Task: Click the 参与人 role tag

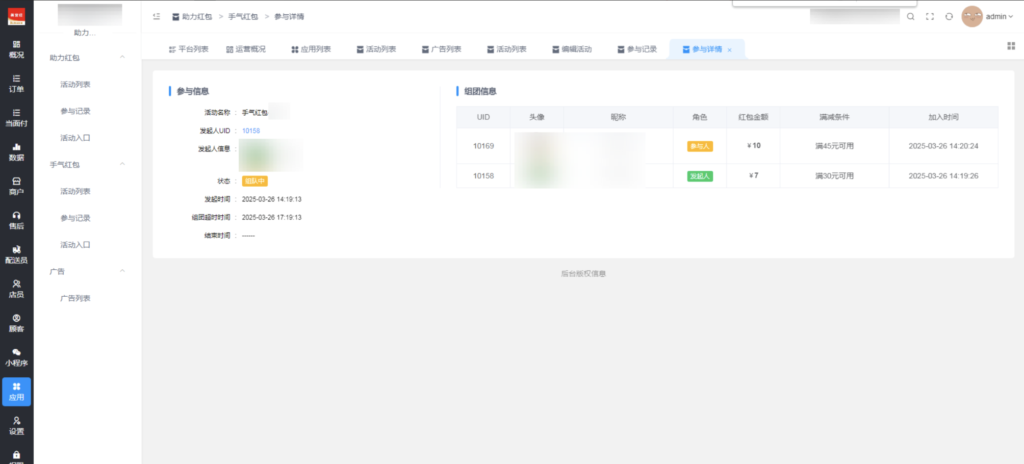Action: point(699,146)
